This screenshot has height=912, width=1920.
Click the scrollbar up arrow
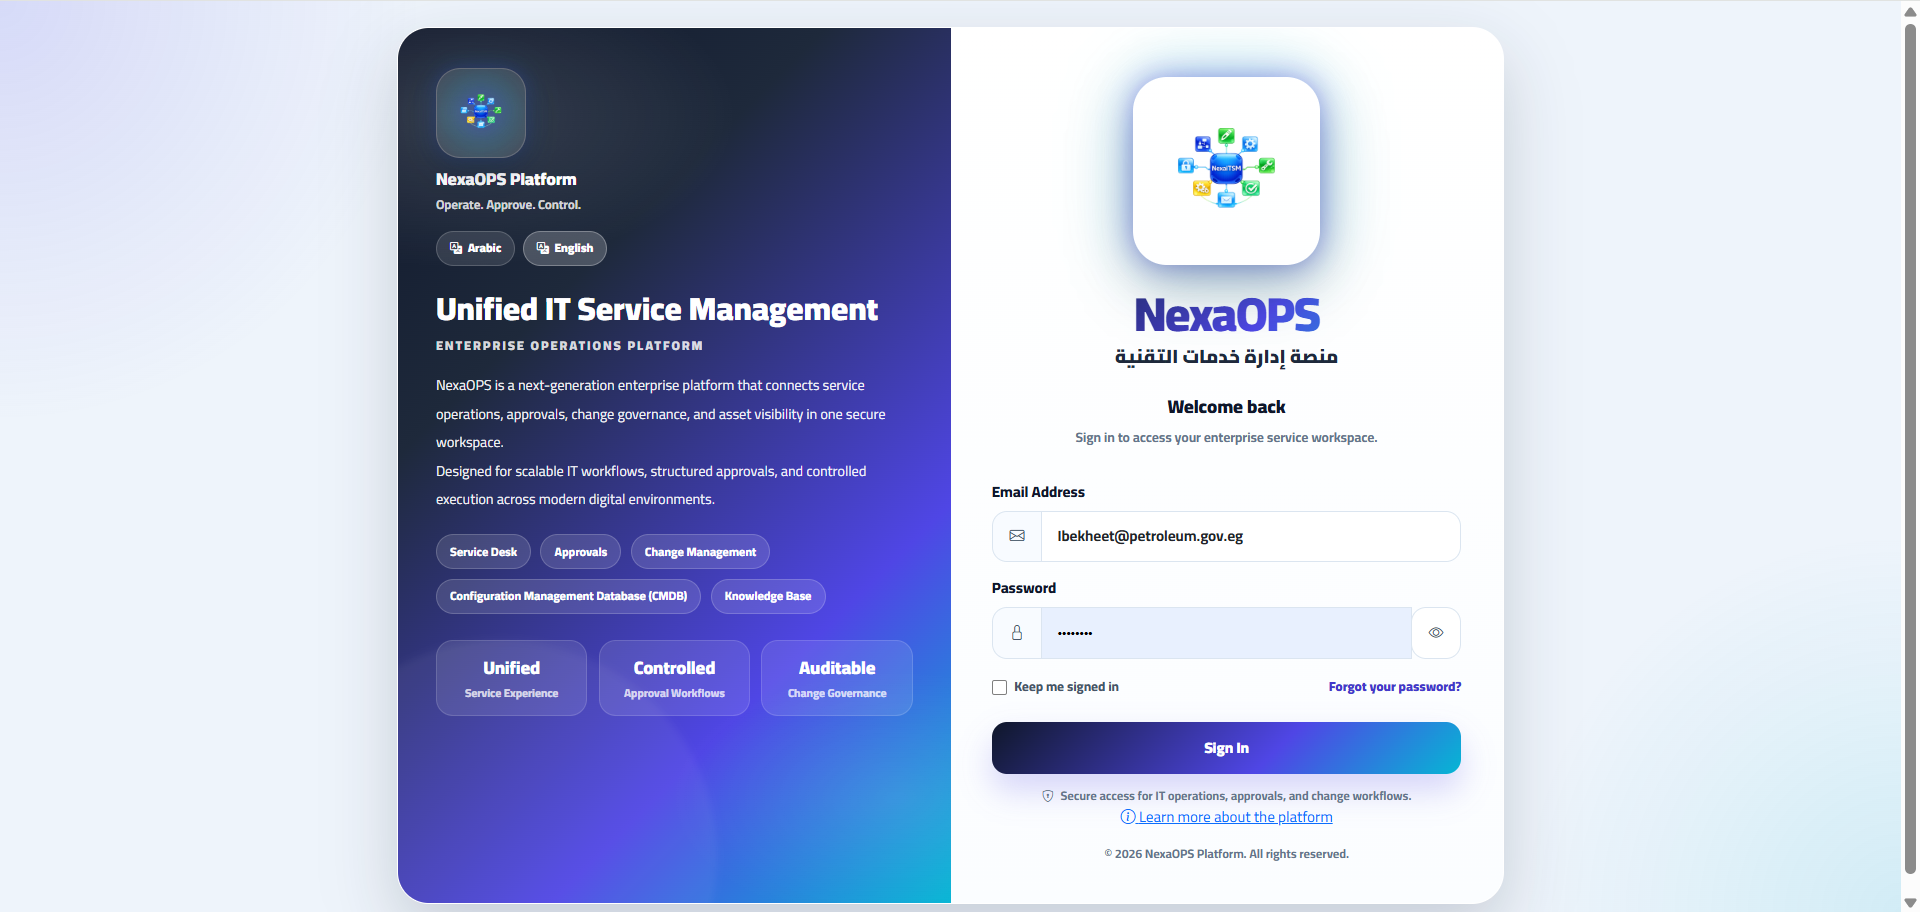[1910, 11]
